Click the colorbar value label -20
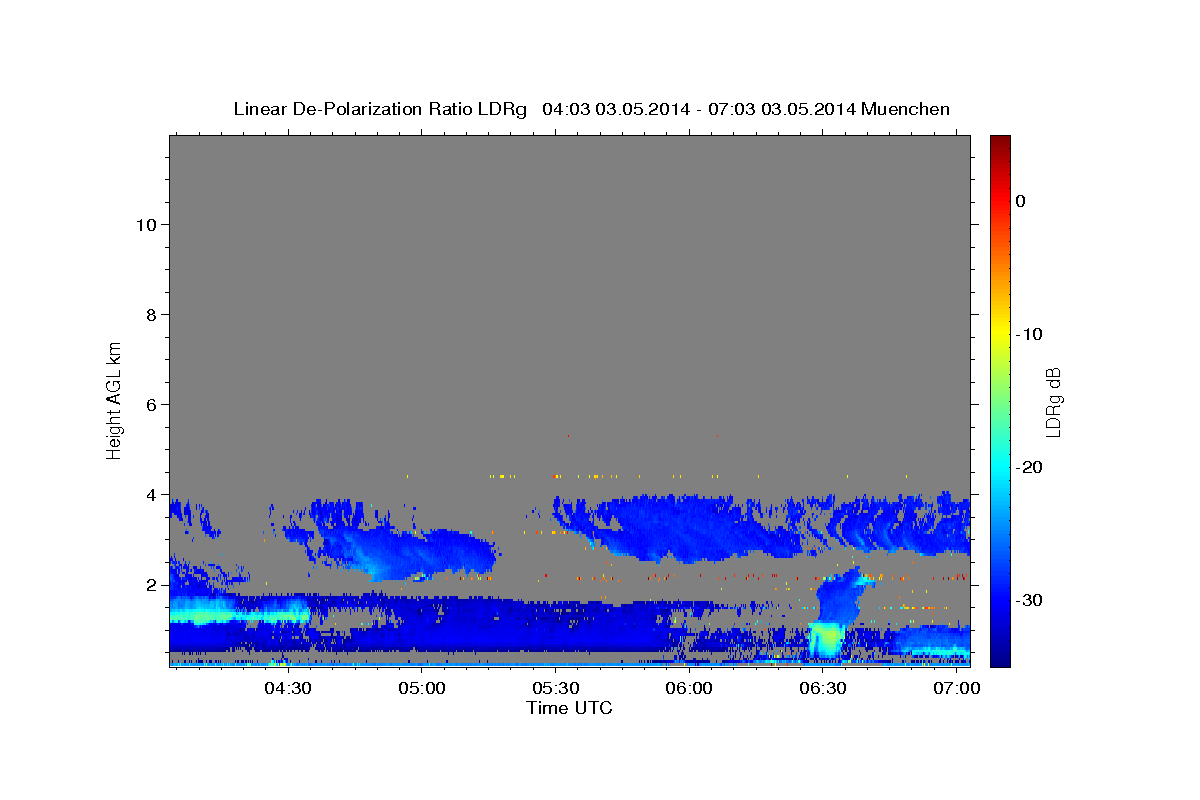Viewport: 1200px width, 800px height. (x=1029, y=467)
